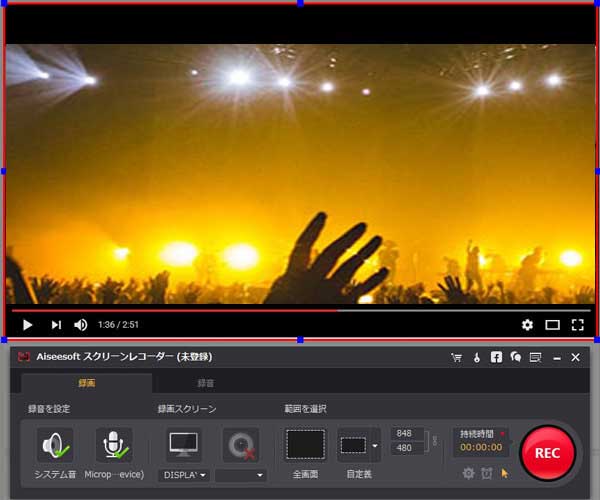Switch to the 録画 video recording tab
600x500 pixels.
click(x=87, y=383)
